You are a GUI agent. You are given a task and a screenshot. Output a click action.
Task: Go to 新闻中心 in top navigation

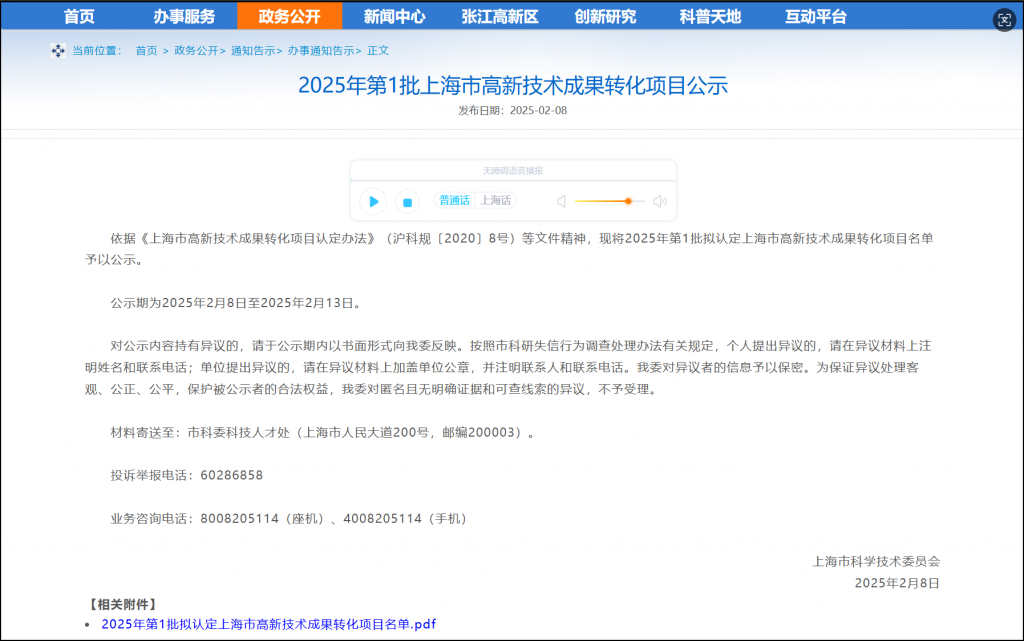[x=394, y=16]
